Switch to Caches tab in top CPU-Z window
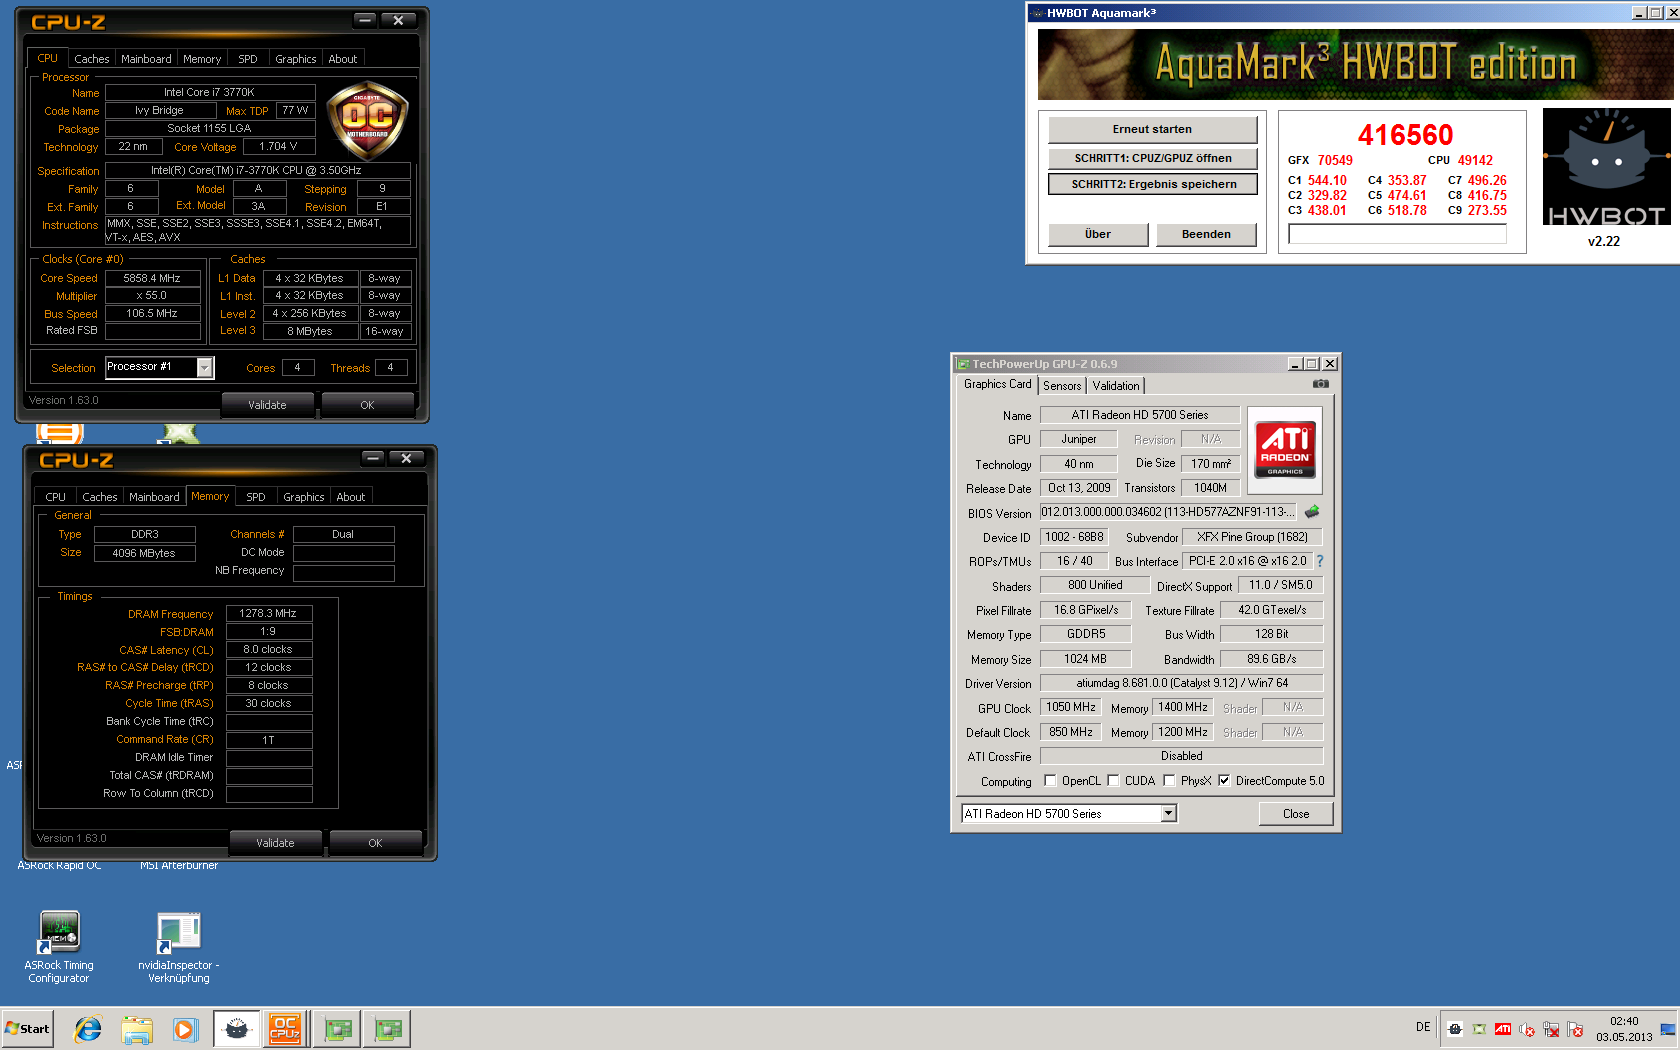The image size is (1680, 1050). (91, 59)
